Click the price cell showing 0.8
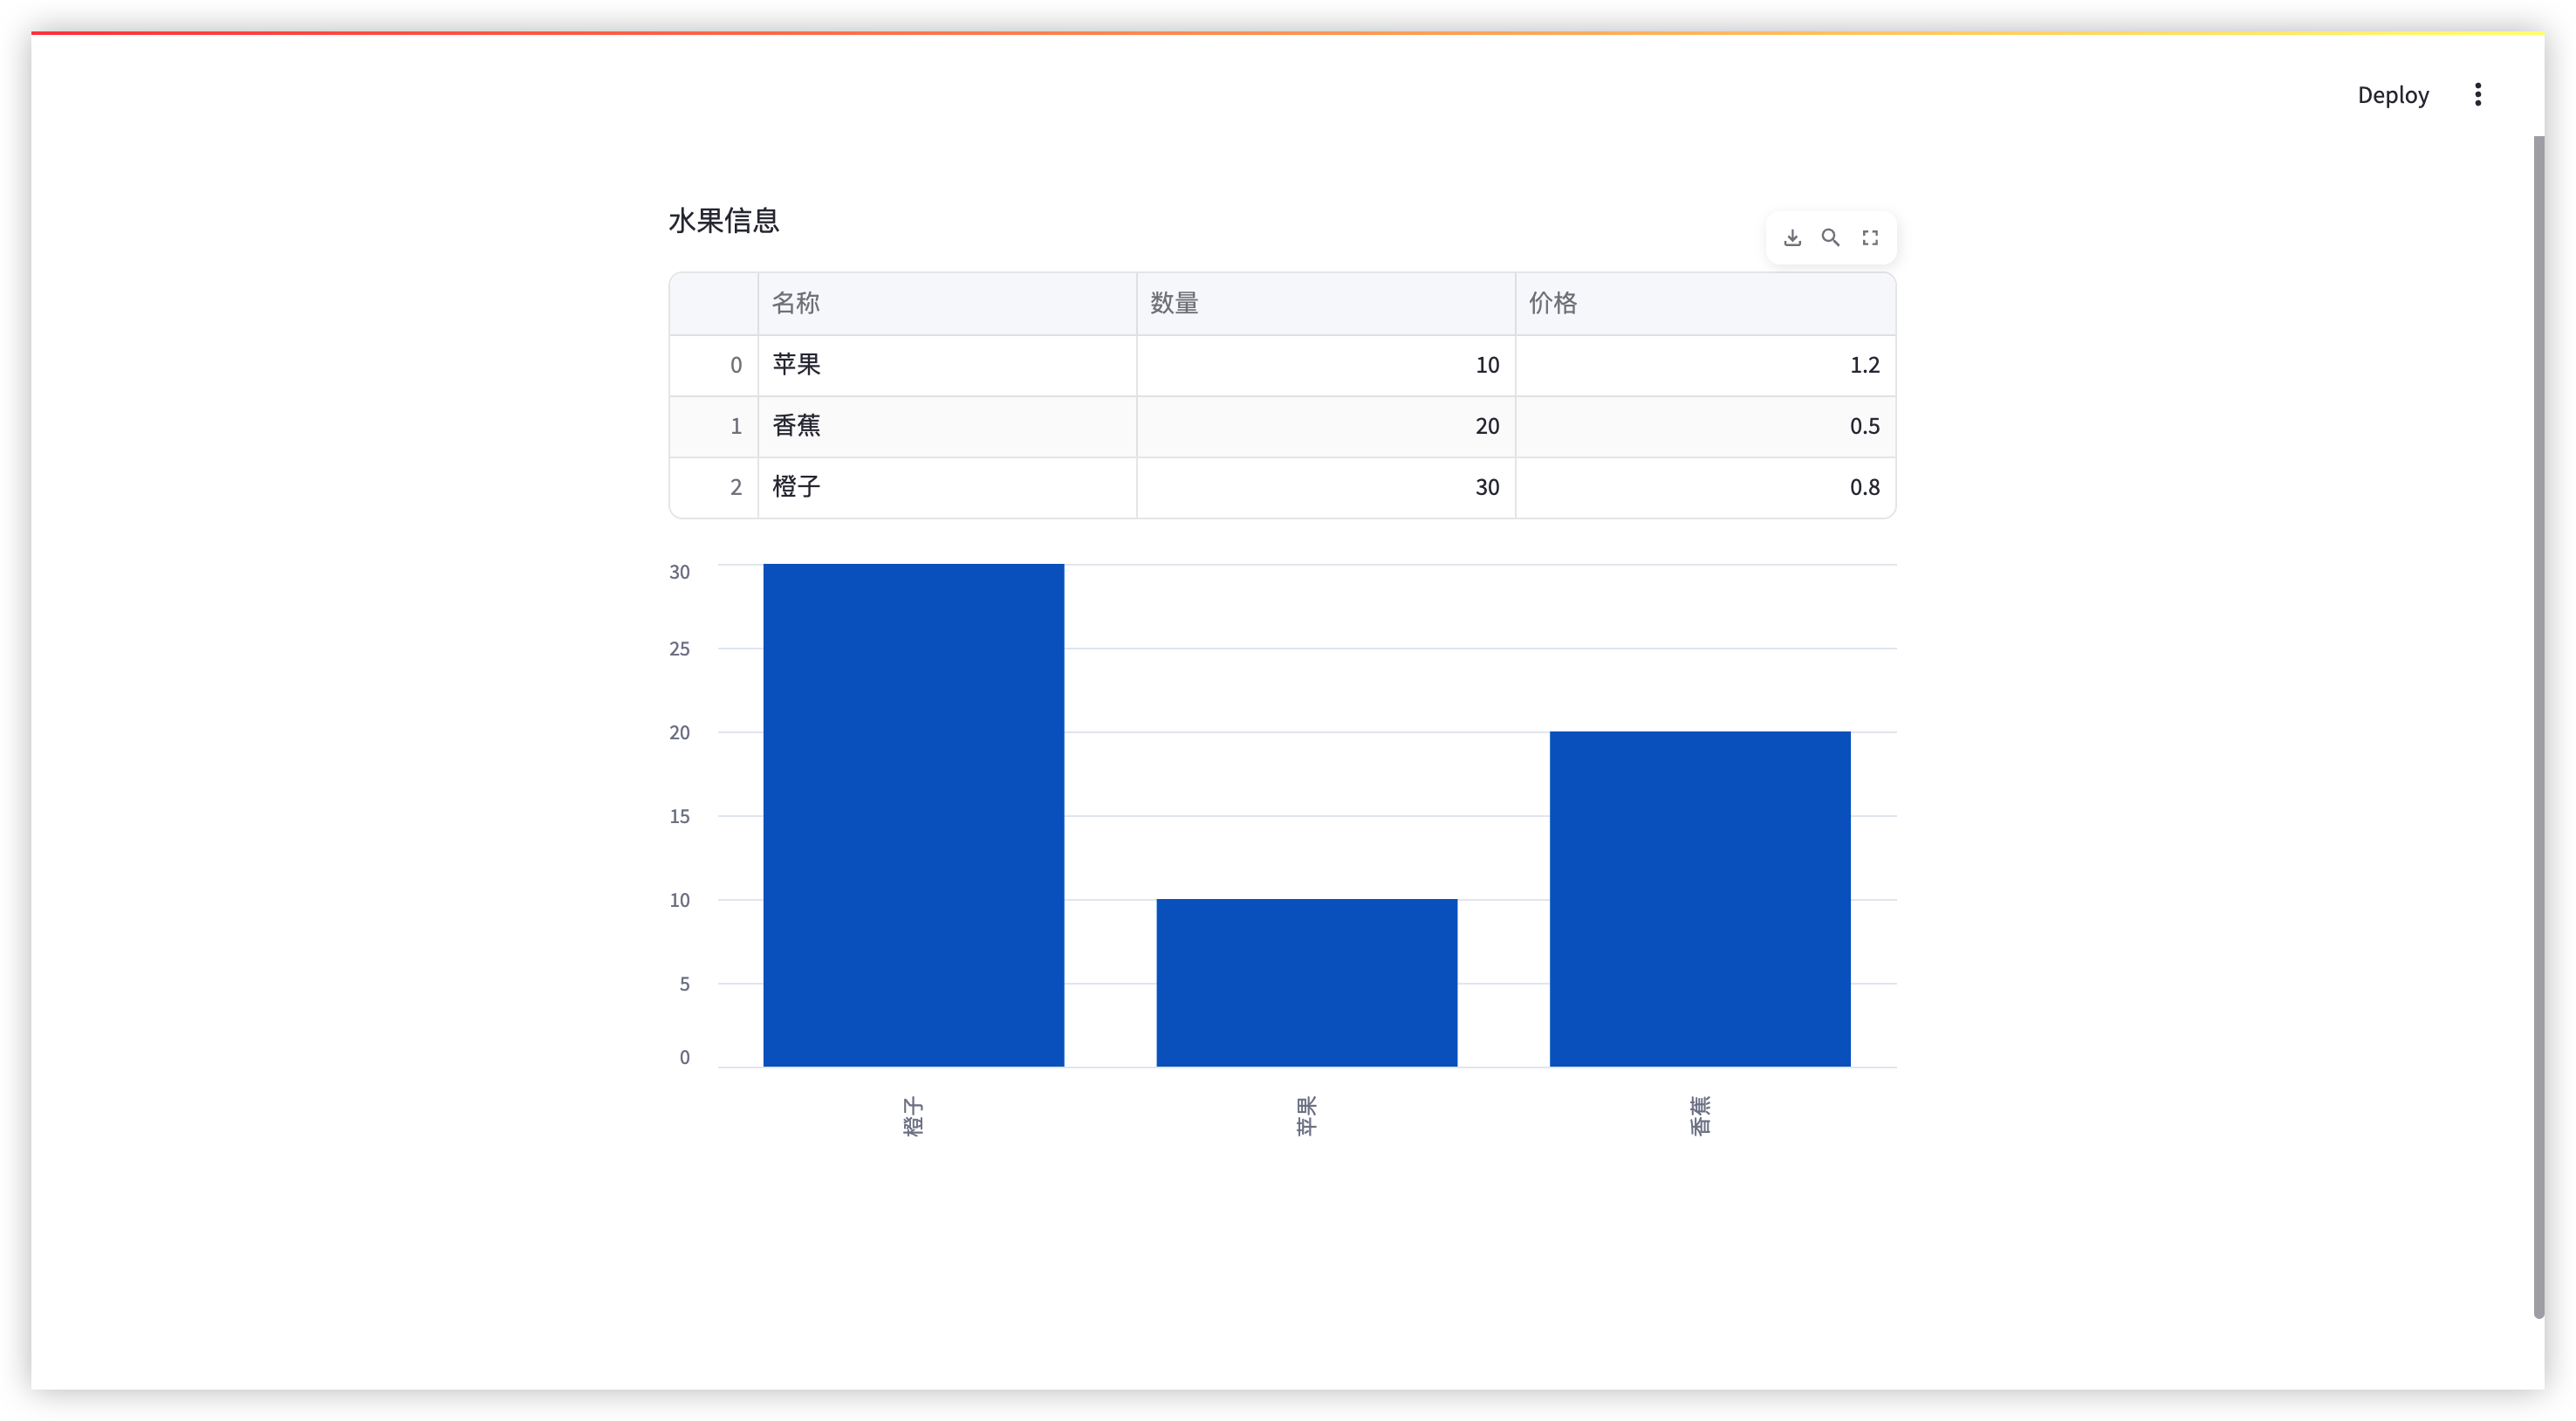This screenshot has height=1421, width=2576. pyautogui.click(x=1704, y=487)
